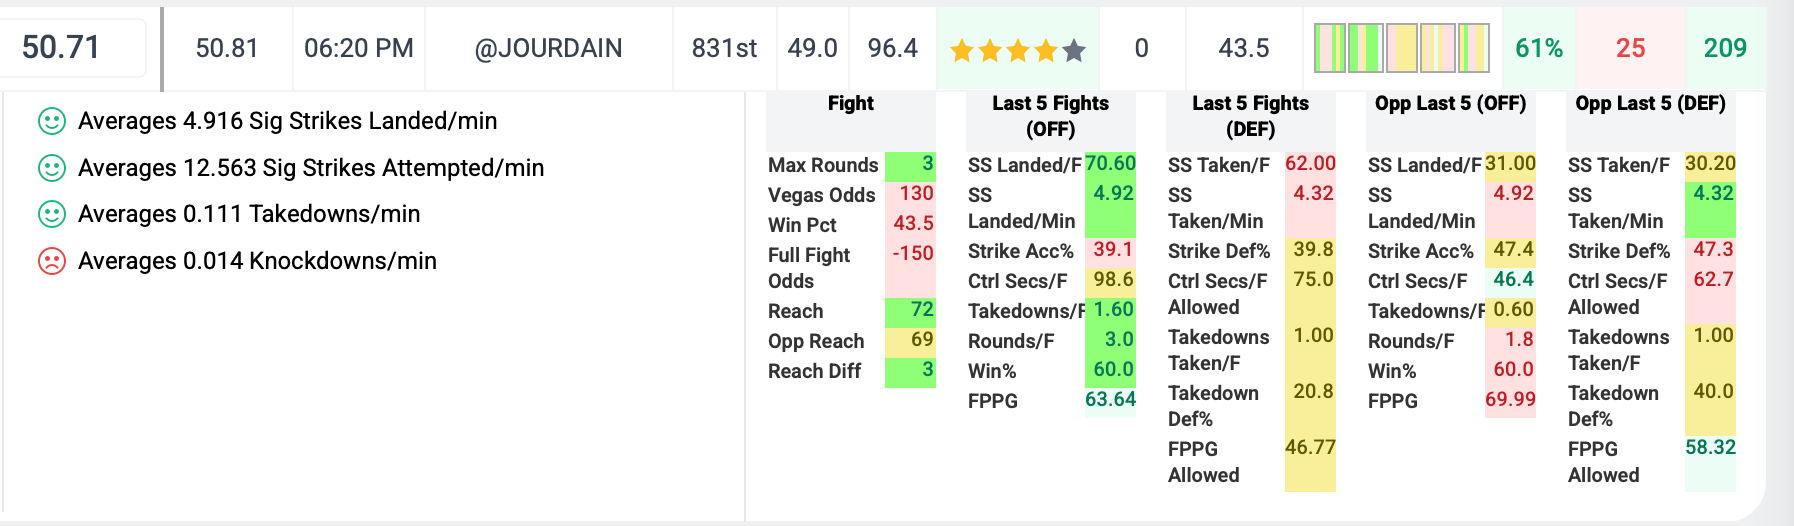1794x526 pixels.
Task: Click the @JOURDAIN opponent cell
Action: pos(548,48)
